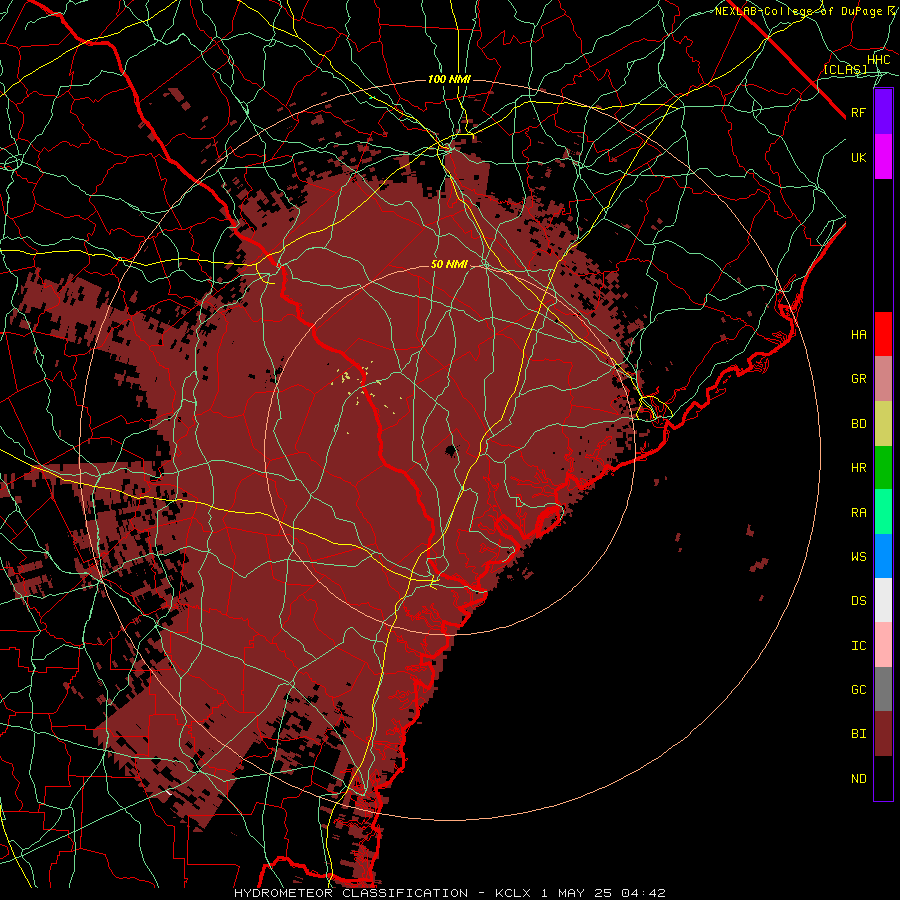
Task: Click the '[CLAS]' label
Action: pyautogui.click(x=845, y=70)
